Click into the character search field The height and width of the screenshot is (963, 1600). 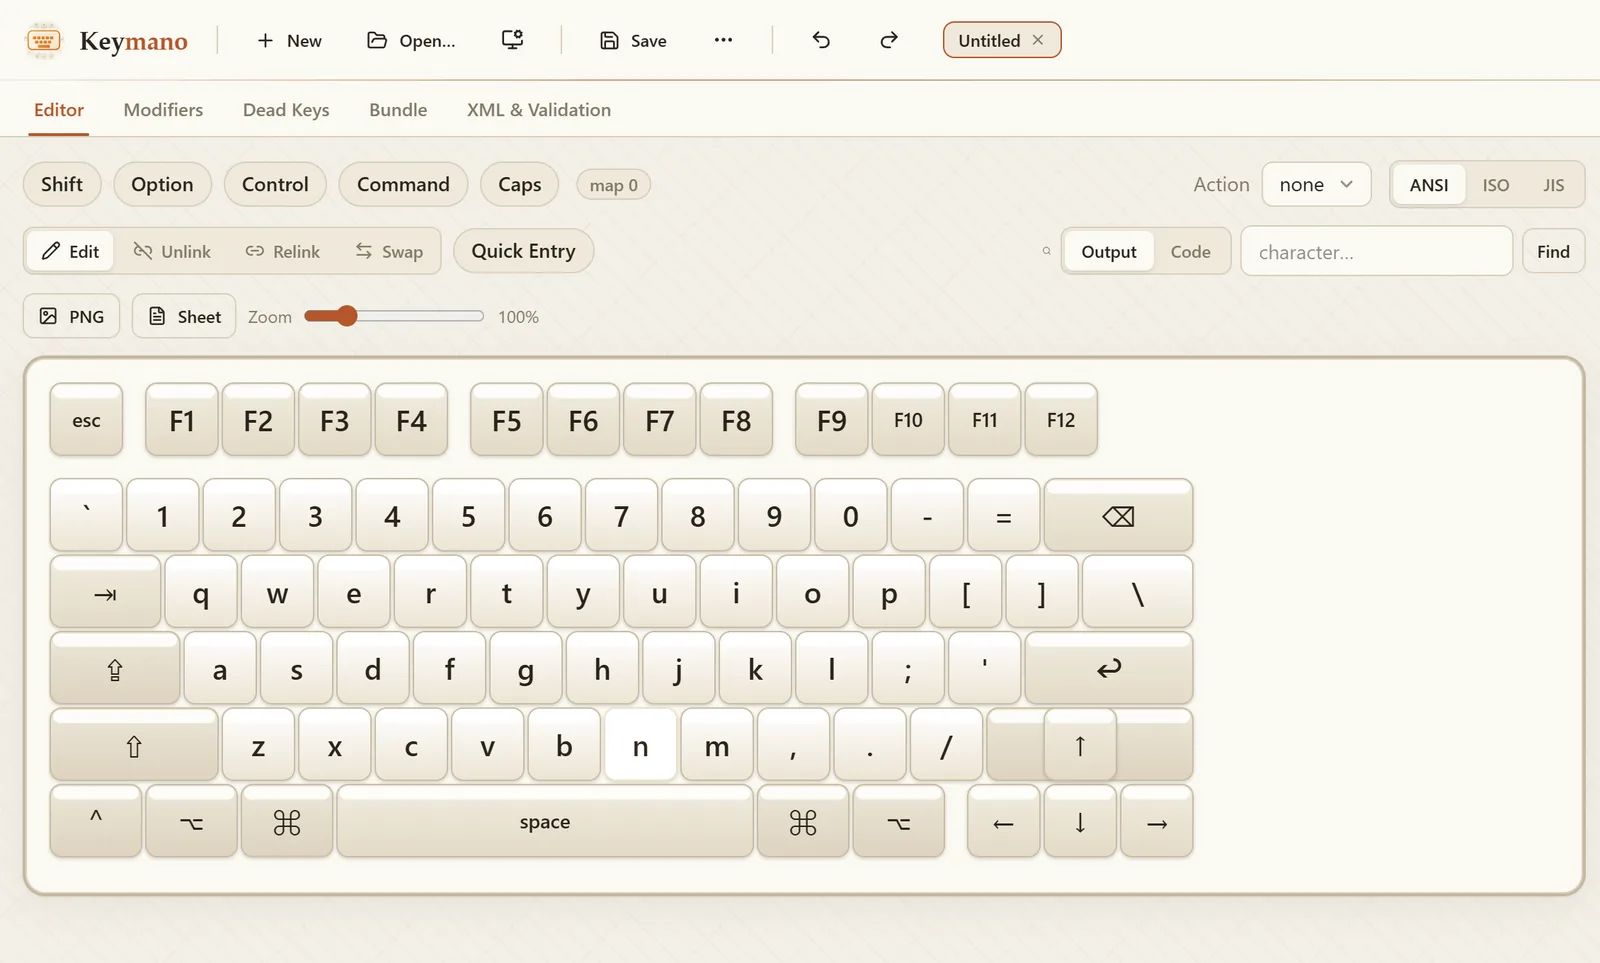point(1376,251)
